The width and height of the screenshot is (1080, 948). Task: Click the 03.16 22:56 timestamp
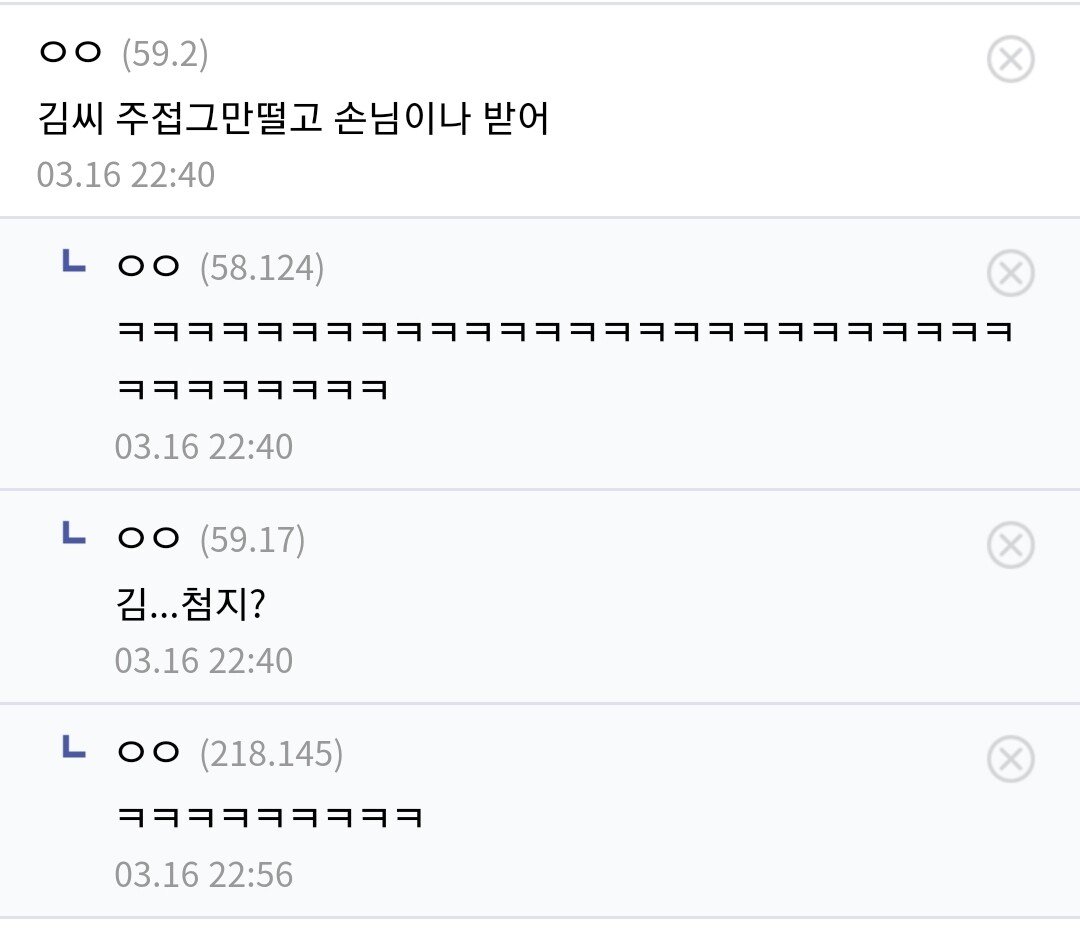coord(204,875)
